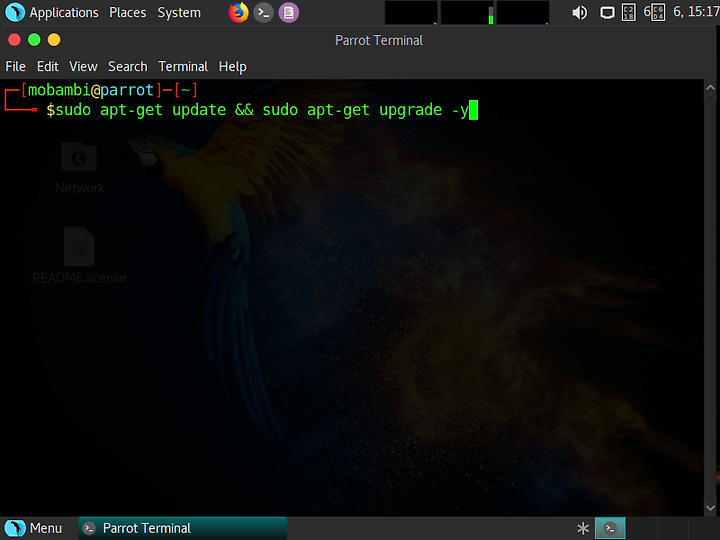The width and height of the screenshot is (720, 540).
Task: Open the purple text editor launcher
Action: tap(289, 12)
